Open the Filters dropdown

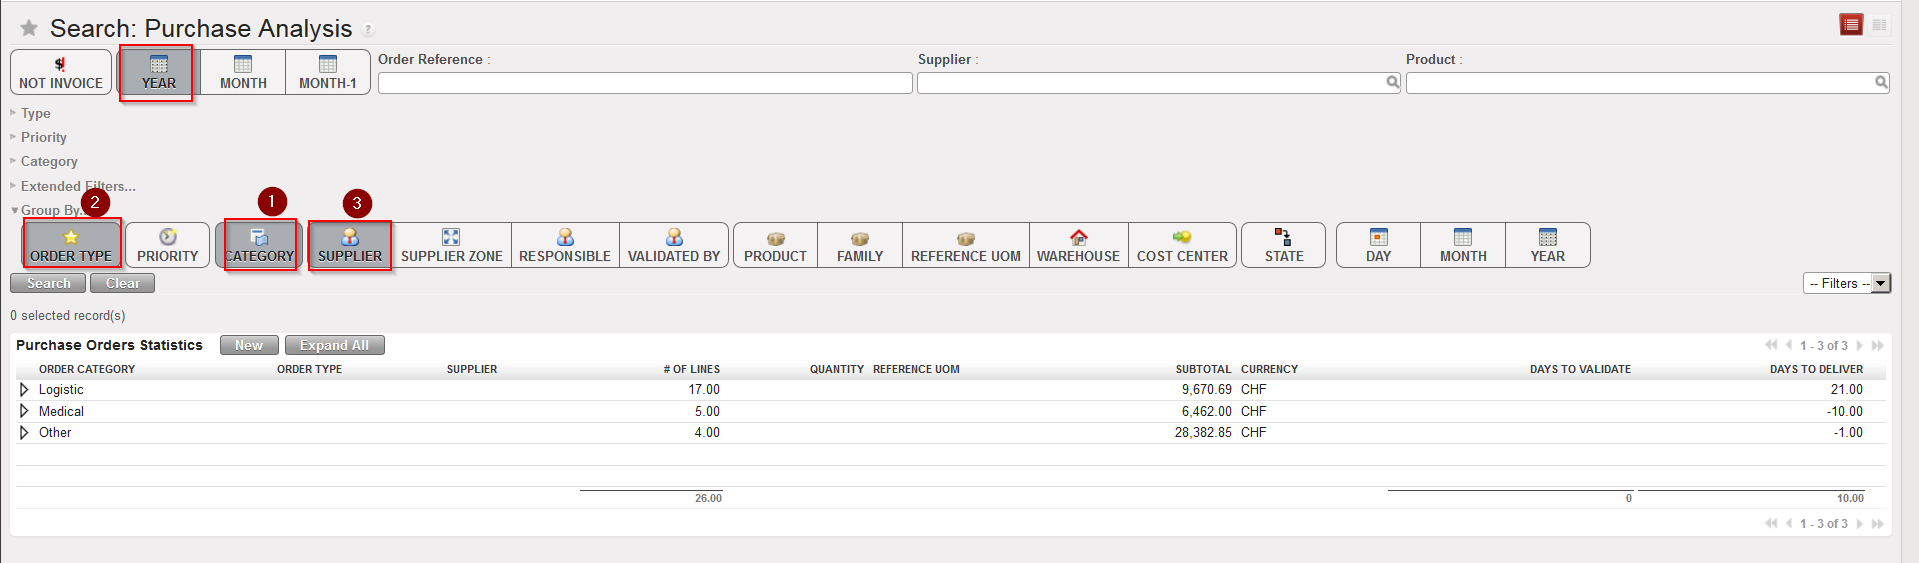[1846, 284]
